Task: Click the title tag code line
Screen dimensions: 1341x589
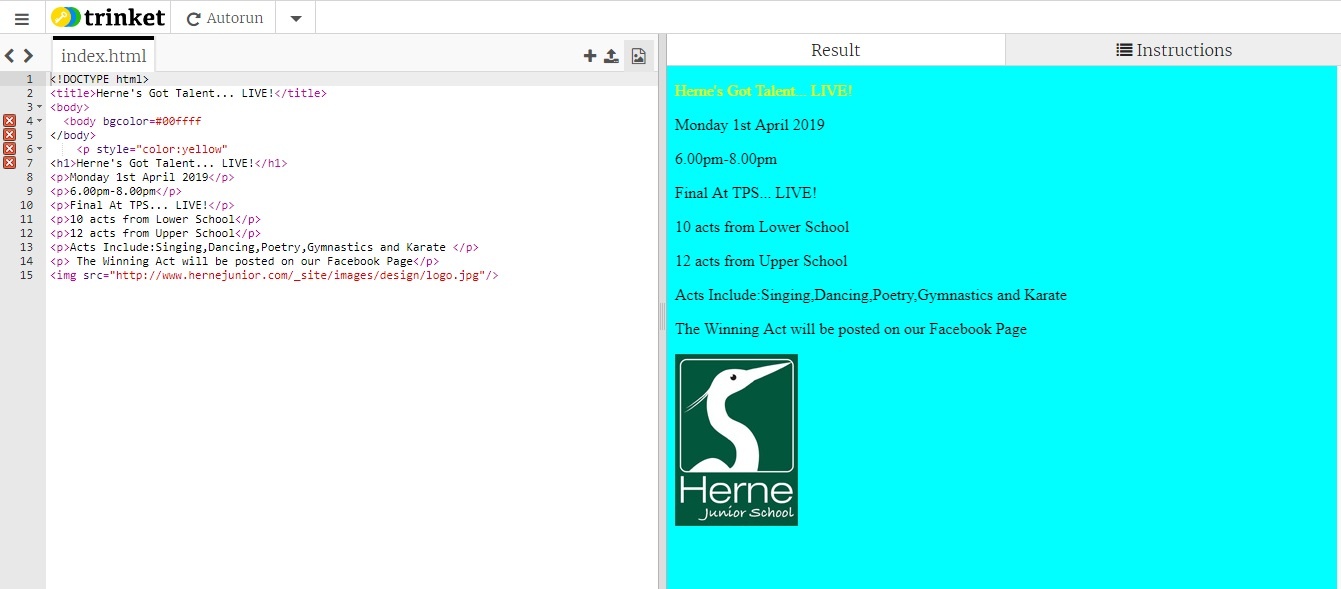Action: (188, 93)
